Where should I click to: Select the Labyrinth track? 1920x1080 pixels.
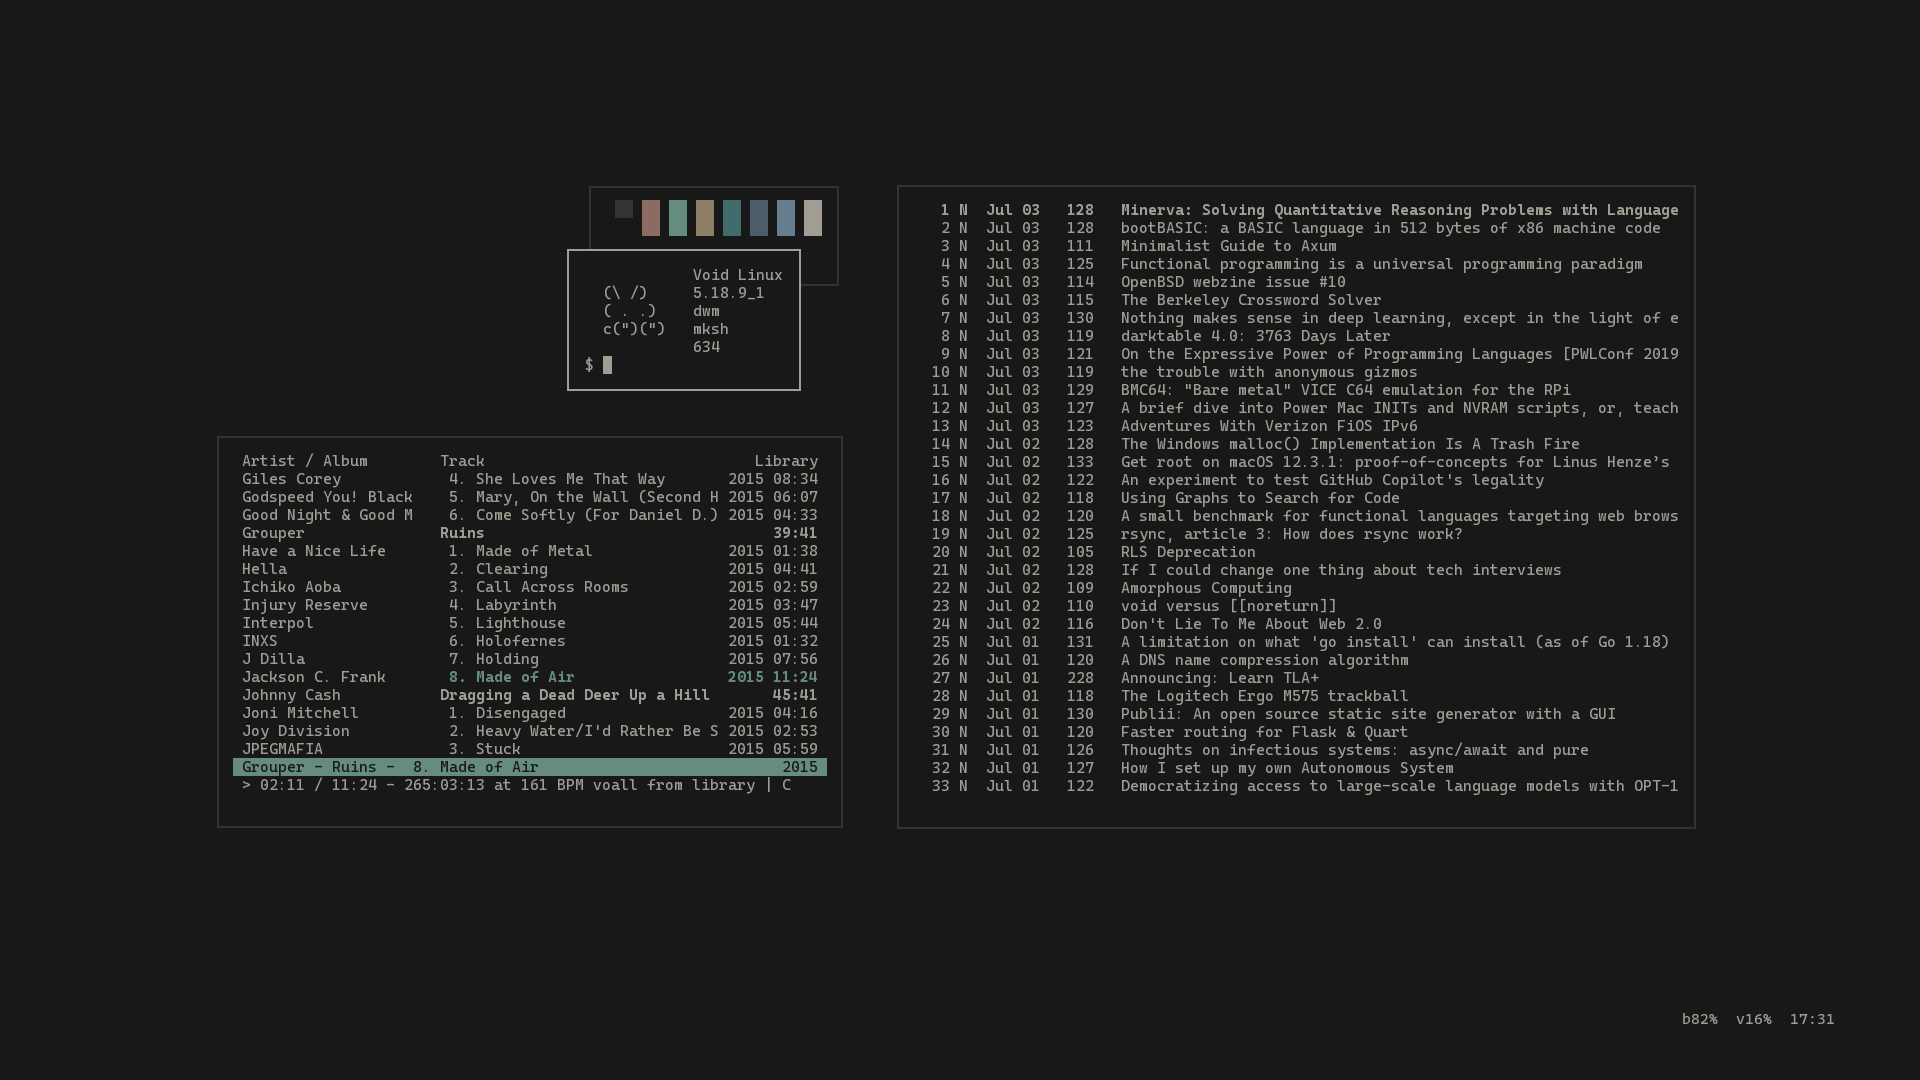pos(515,605)
